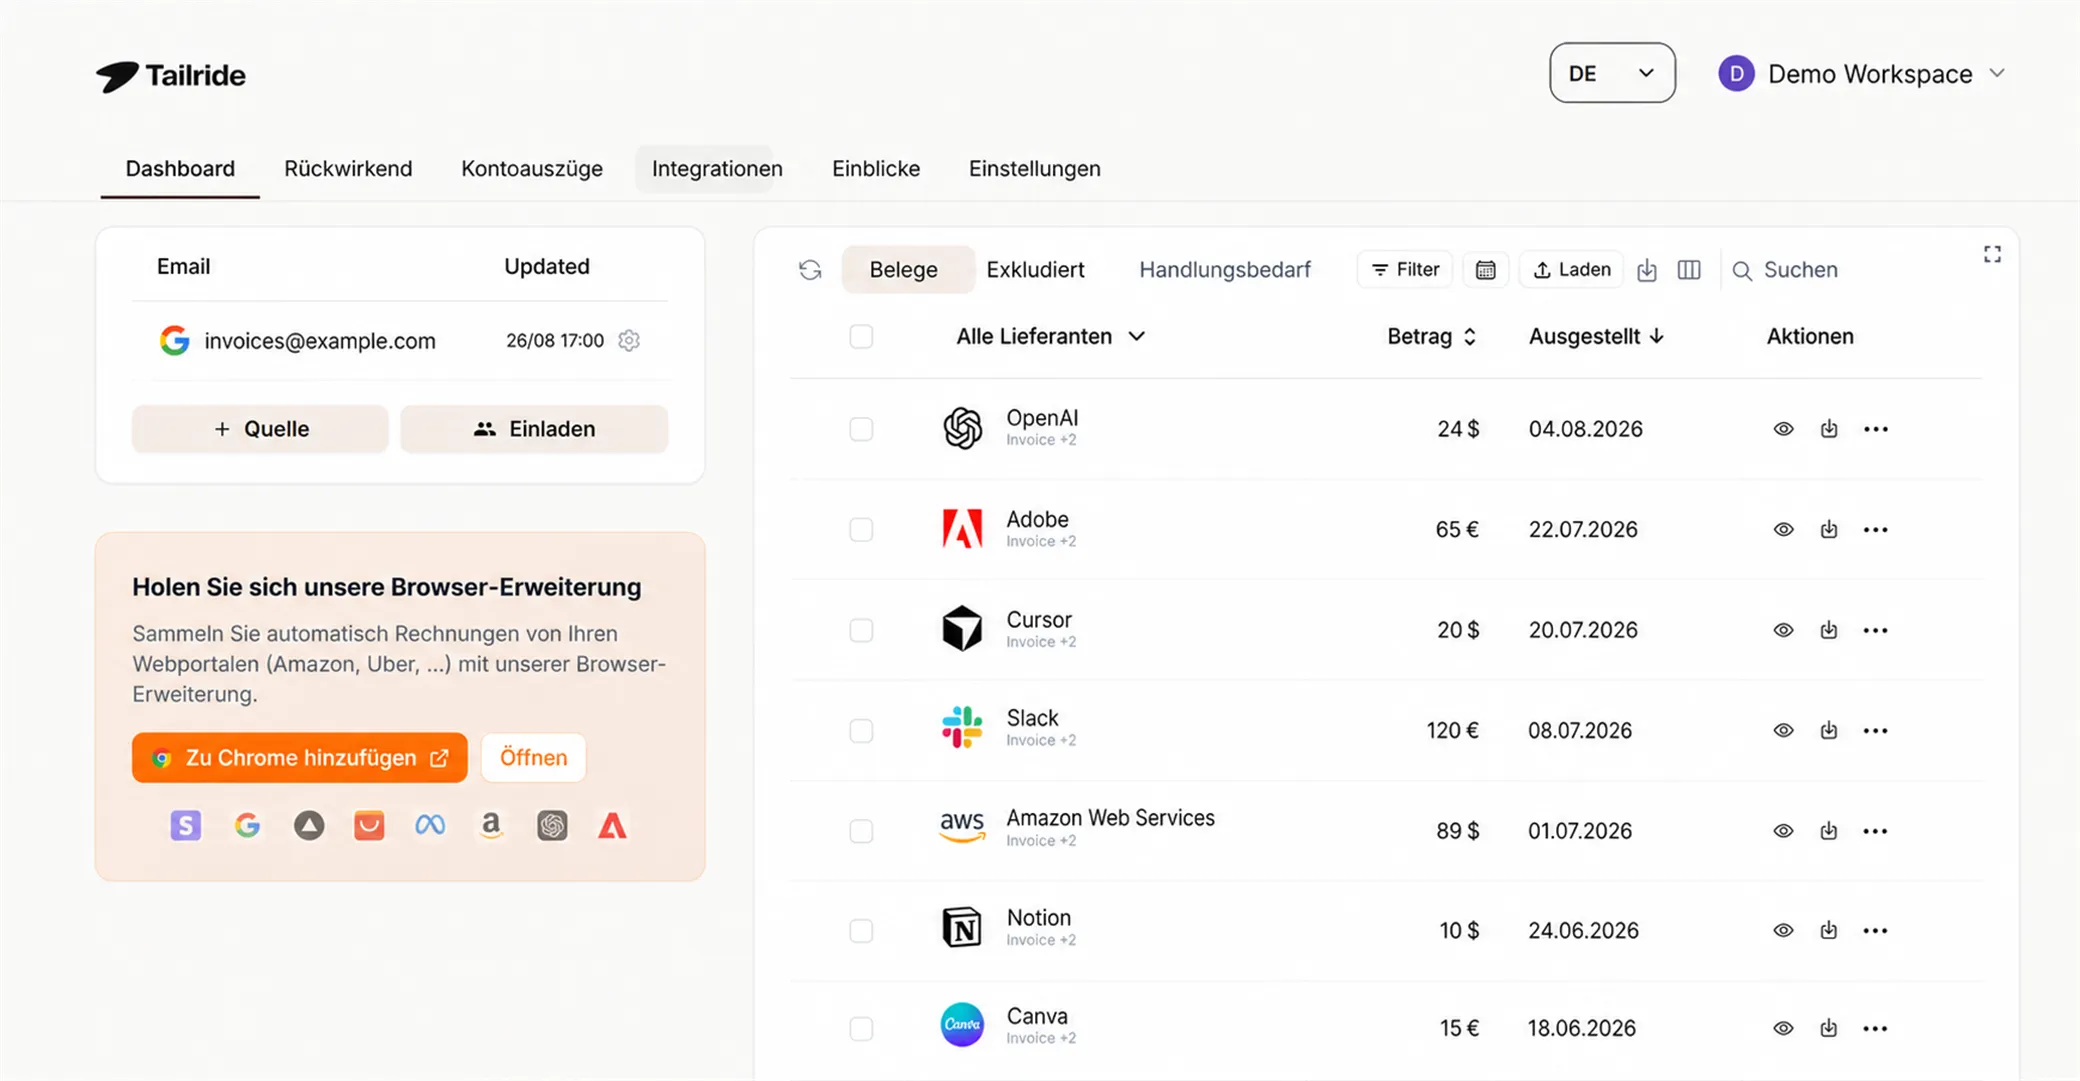Image resolution: width=2080 pixels, height=1081 pixels.
Task: Open more actions for Notion row
Action: point(1876,930)
